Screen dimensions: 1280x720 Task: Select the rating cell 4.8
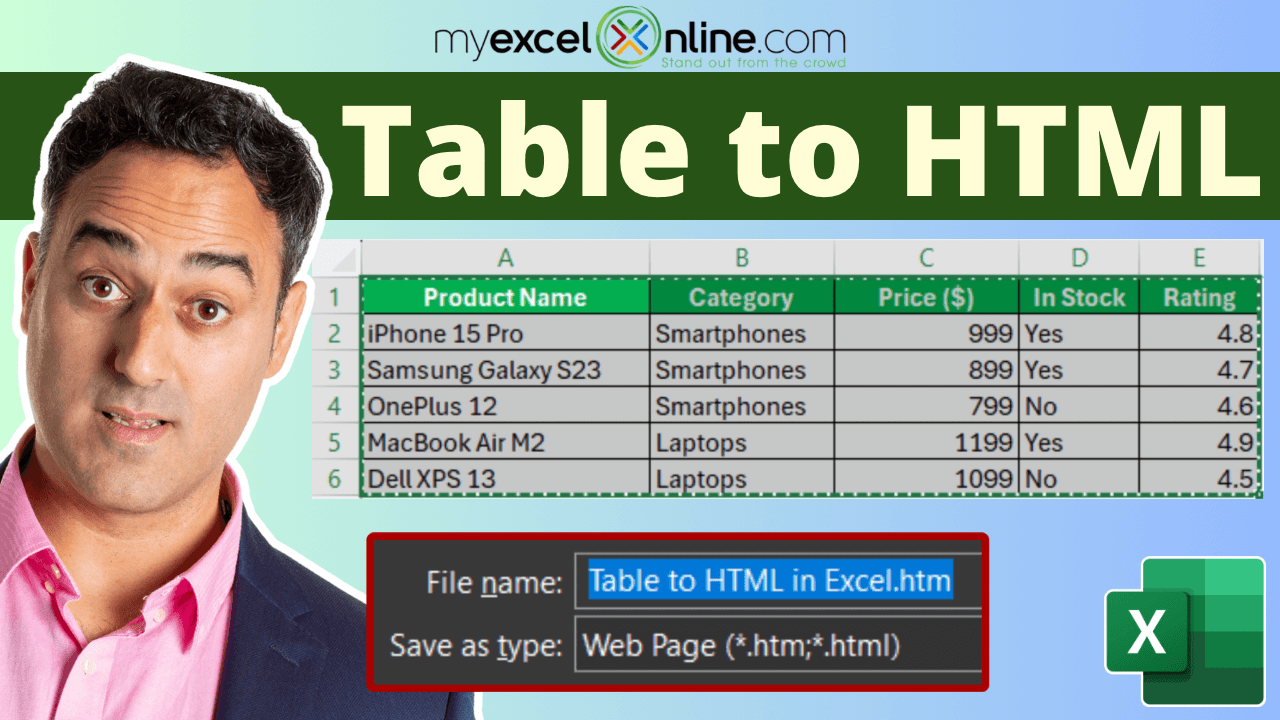tap(1198, 333)
